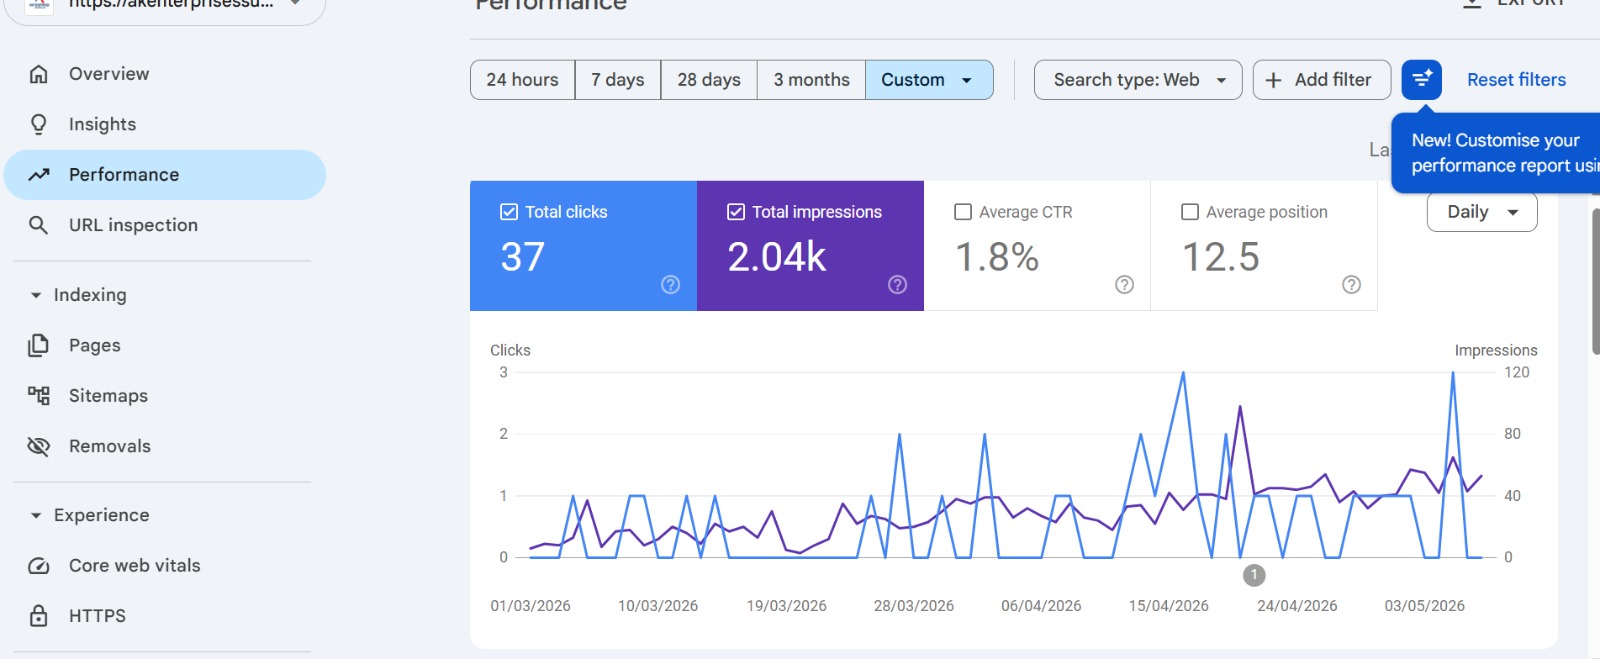Click Reset filters link

pos(1516,80)
